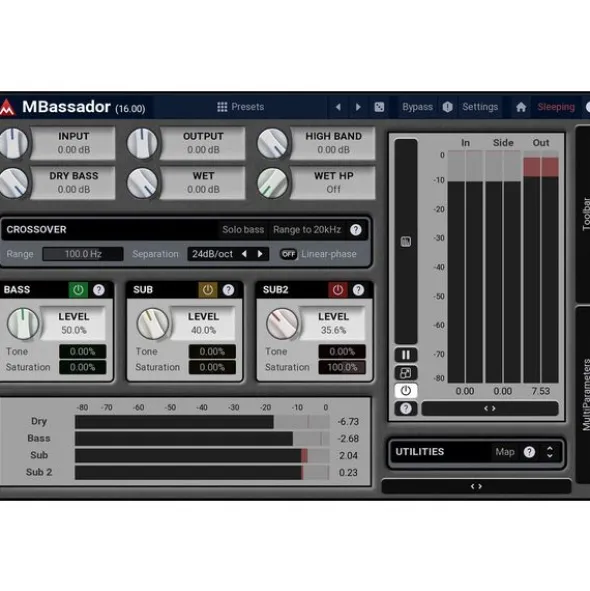Click the HIGH BAND knob
590x591 pixels.
(x=272, y=143)
